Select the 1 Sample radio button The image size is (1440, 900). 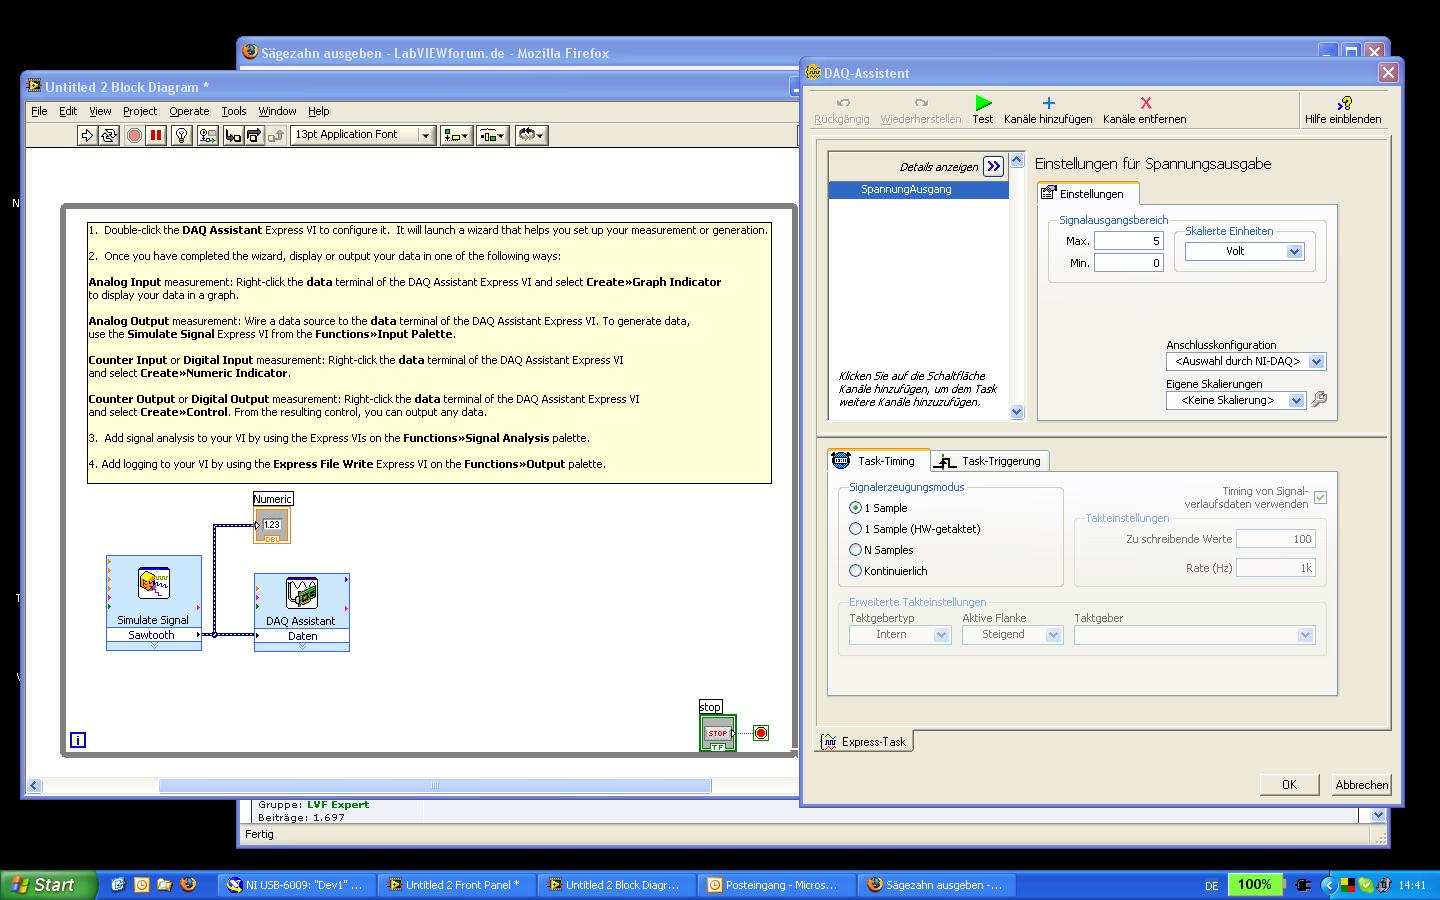[855, 508]
